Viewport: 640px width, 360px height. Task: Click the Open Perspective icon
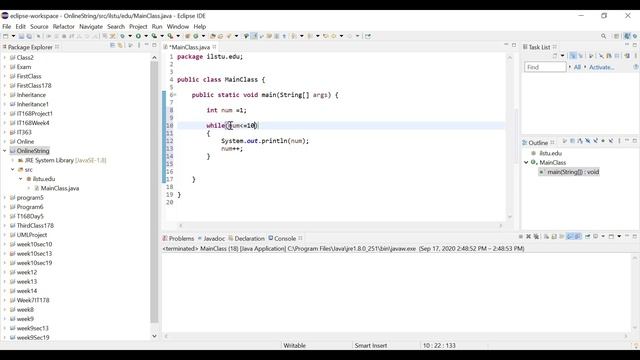[x=616, y=36]
